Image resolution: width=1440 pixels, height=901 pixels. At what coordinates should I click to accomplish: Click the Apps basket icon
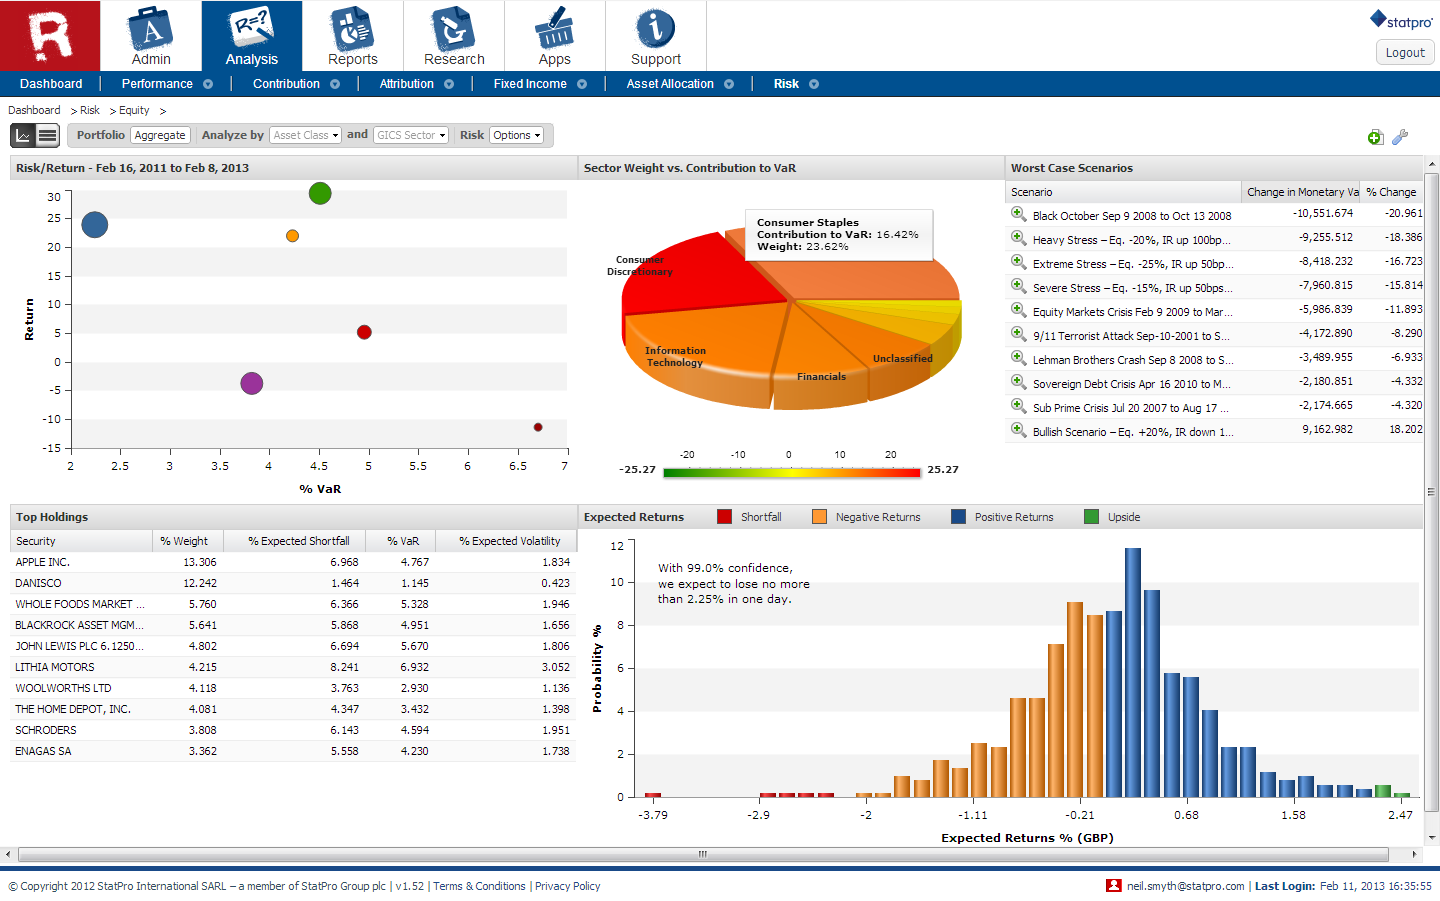pos(554,30)
